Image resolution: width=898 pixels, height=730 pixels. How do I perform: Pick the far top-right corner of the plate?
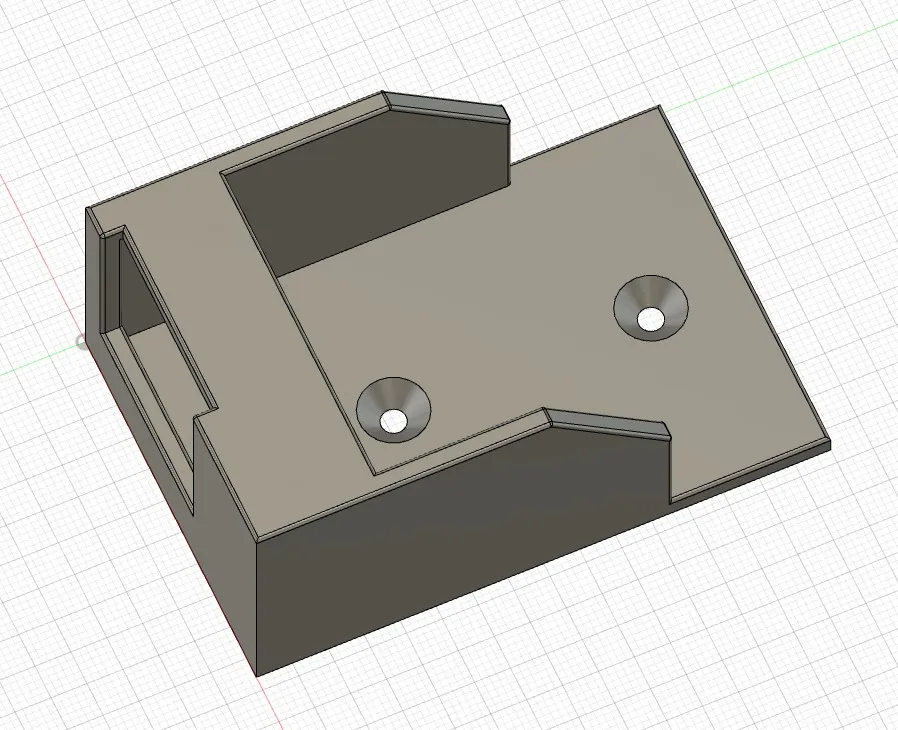click(x=657, y=108)
